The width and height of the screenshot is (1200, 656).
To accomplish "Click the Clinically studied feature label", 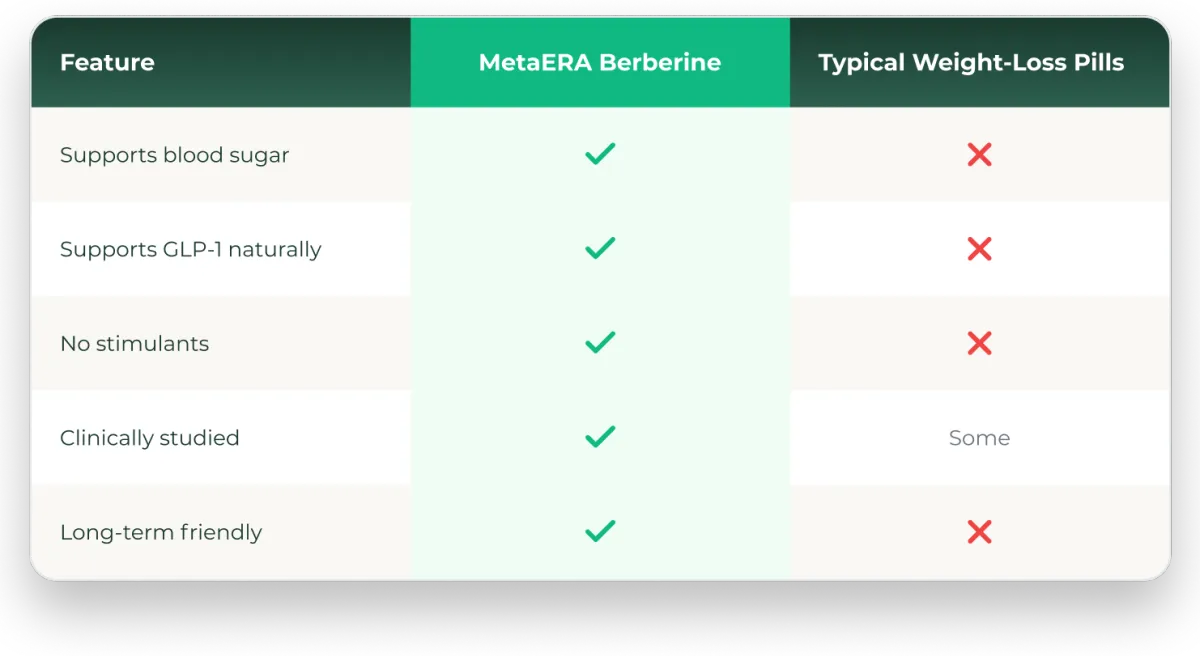I will click(149, 438).
